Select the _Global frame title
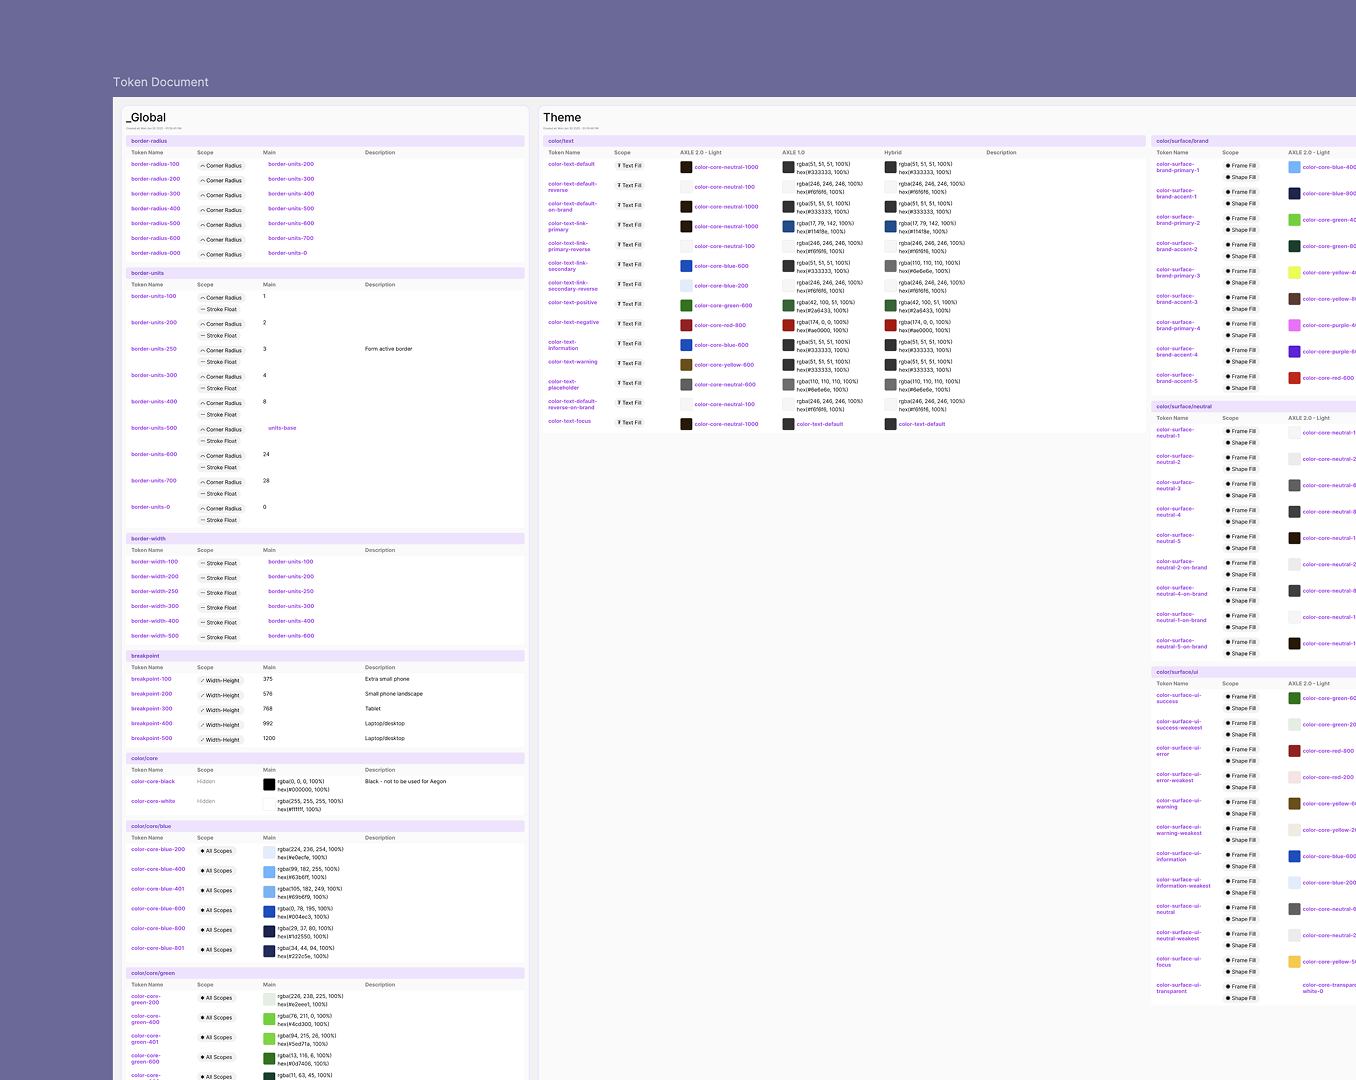The height and width of the screenshot is (1080, 1356). [146, 117]
